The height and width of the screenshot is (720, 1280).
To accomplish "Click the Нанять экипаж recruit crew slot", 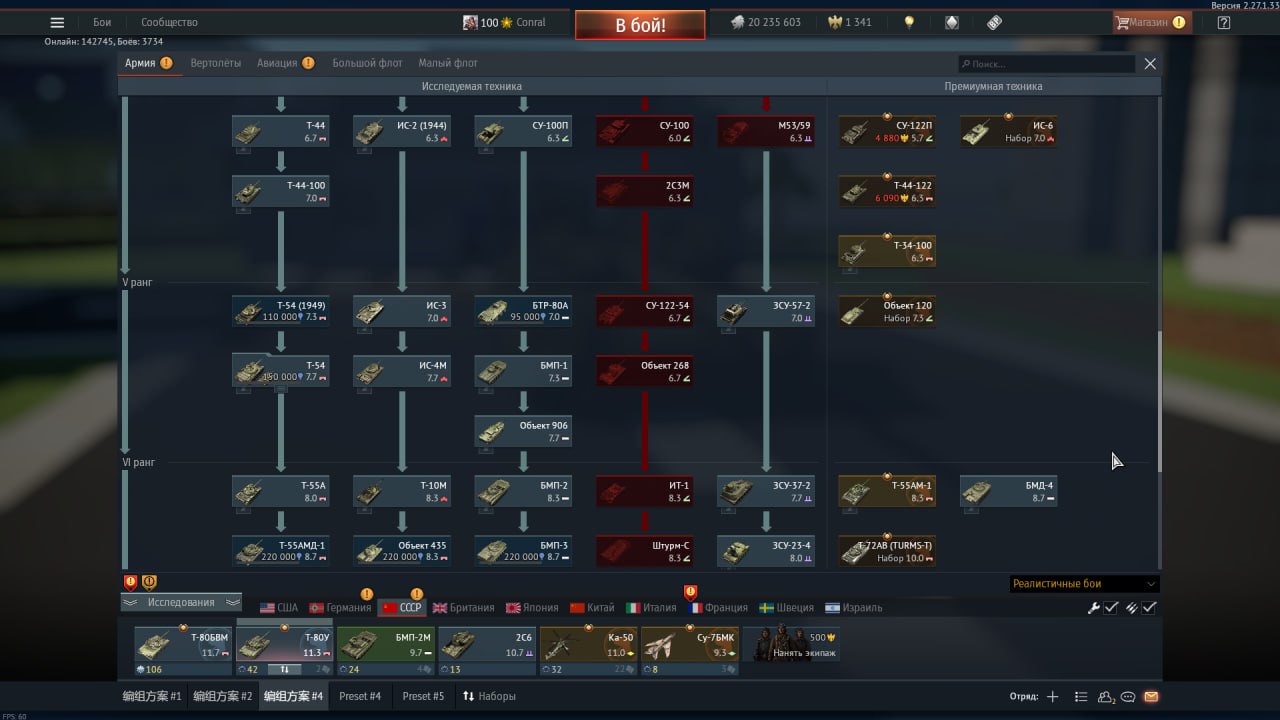I will point(790,644).
